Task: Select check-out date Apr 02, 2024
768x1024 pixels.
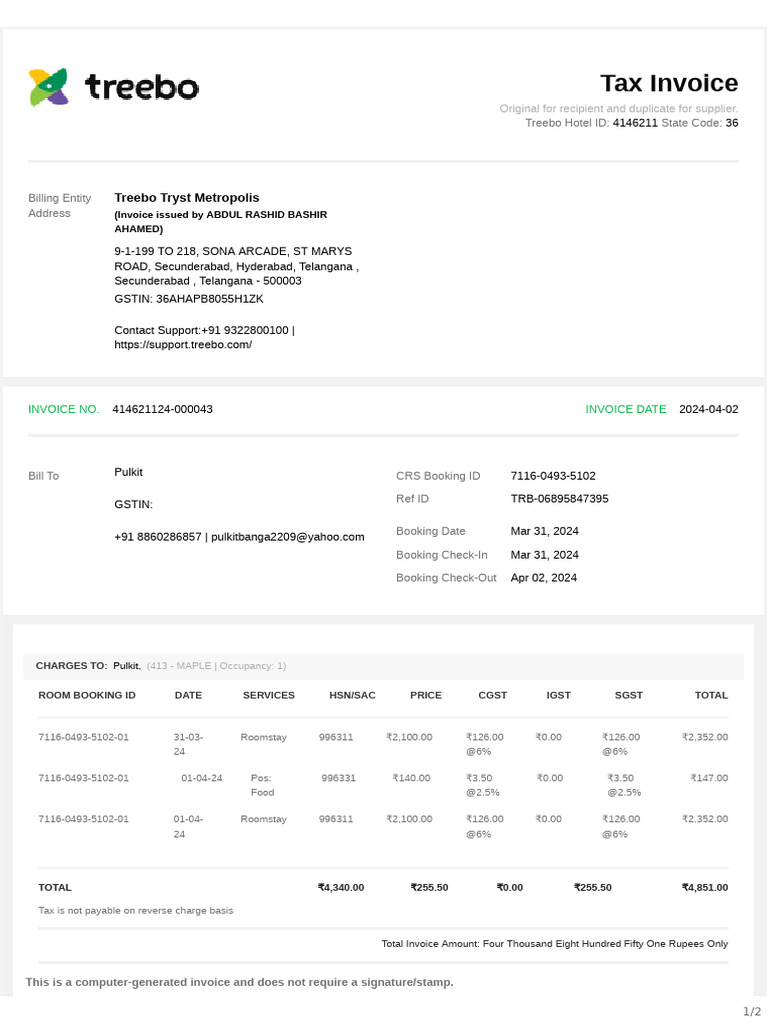Action: pyautogui.click(x=543, y=577)
